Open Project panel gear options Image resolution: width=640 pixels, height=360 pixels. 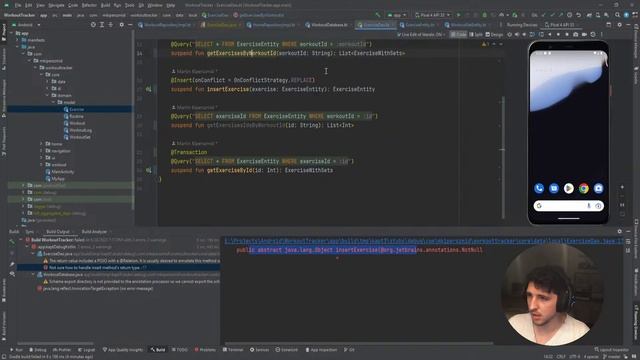[x=121, y=25]
